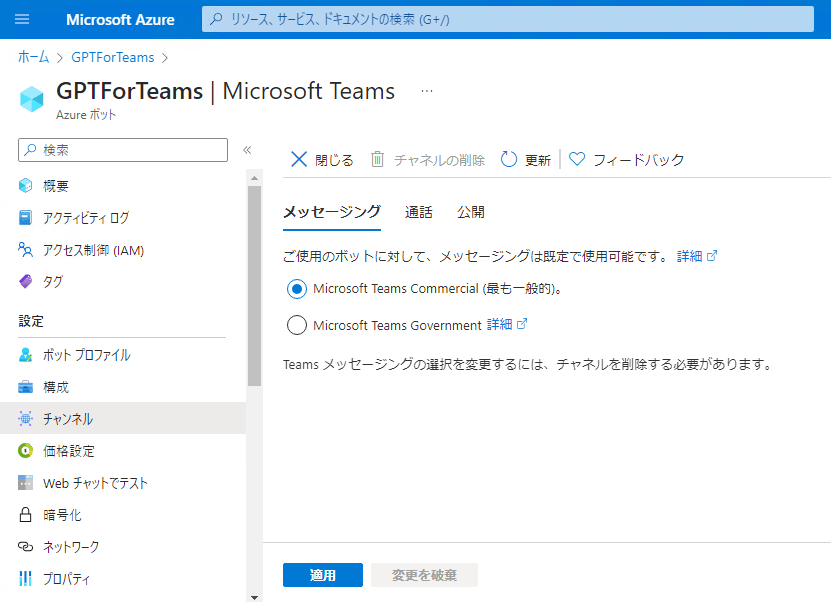Screen dimensions: 831x602
Task: Click the 暗号化 lock icon
Action: [x=25, y=515]
